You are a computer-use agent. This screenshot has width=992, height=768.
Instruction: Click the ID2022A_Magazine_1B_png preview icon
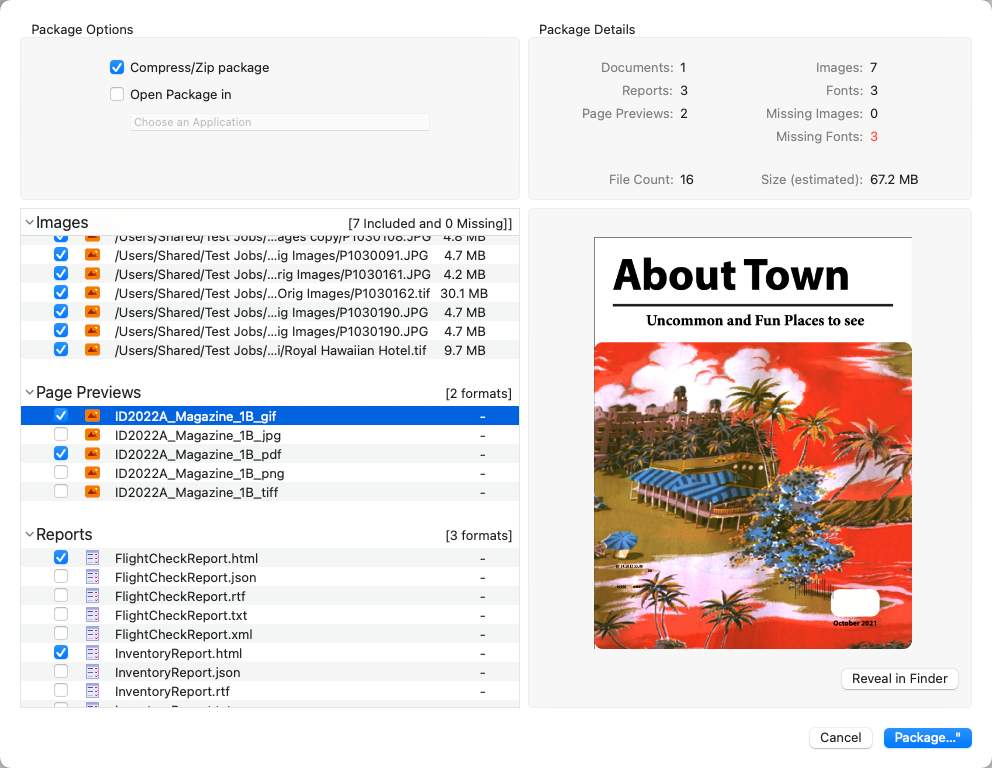tap(92, 473)
